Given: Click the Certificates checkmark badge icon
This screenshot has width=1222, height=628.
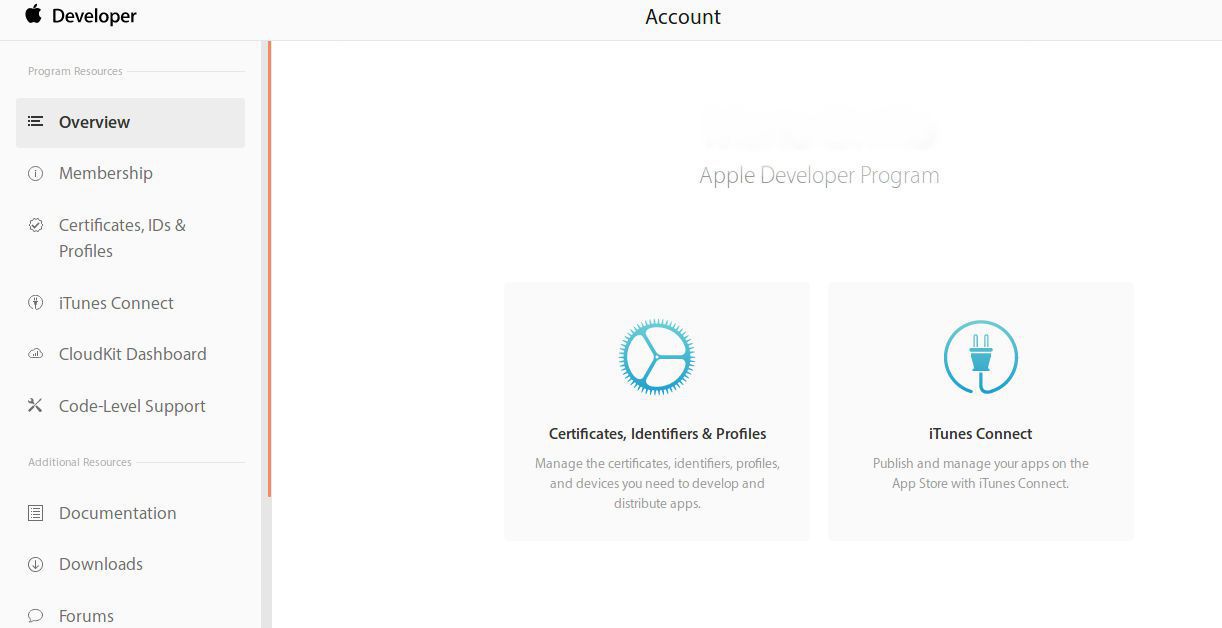Looking at the screenshot, I should 35,225.
